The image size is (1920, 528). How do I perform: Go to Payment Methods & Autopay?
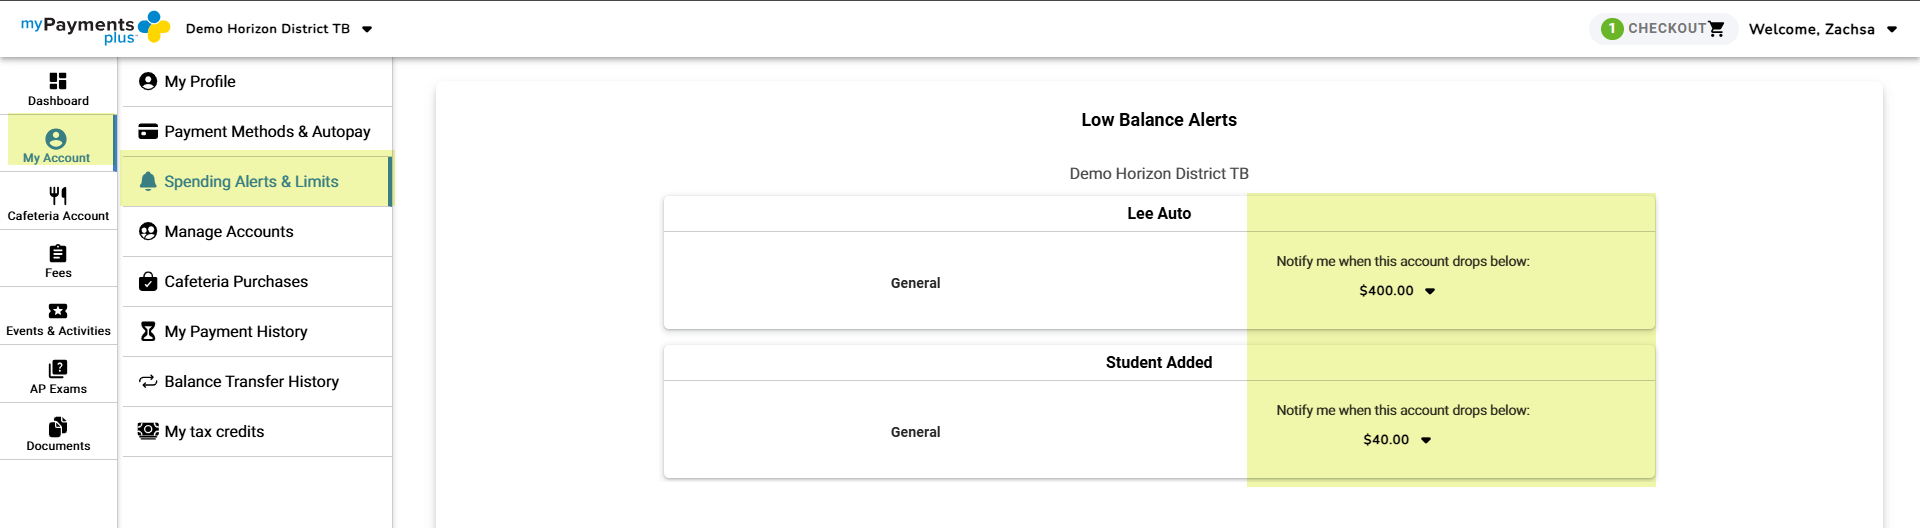(267, 132)
